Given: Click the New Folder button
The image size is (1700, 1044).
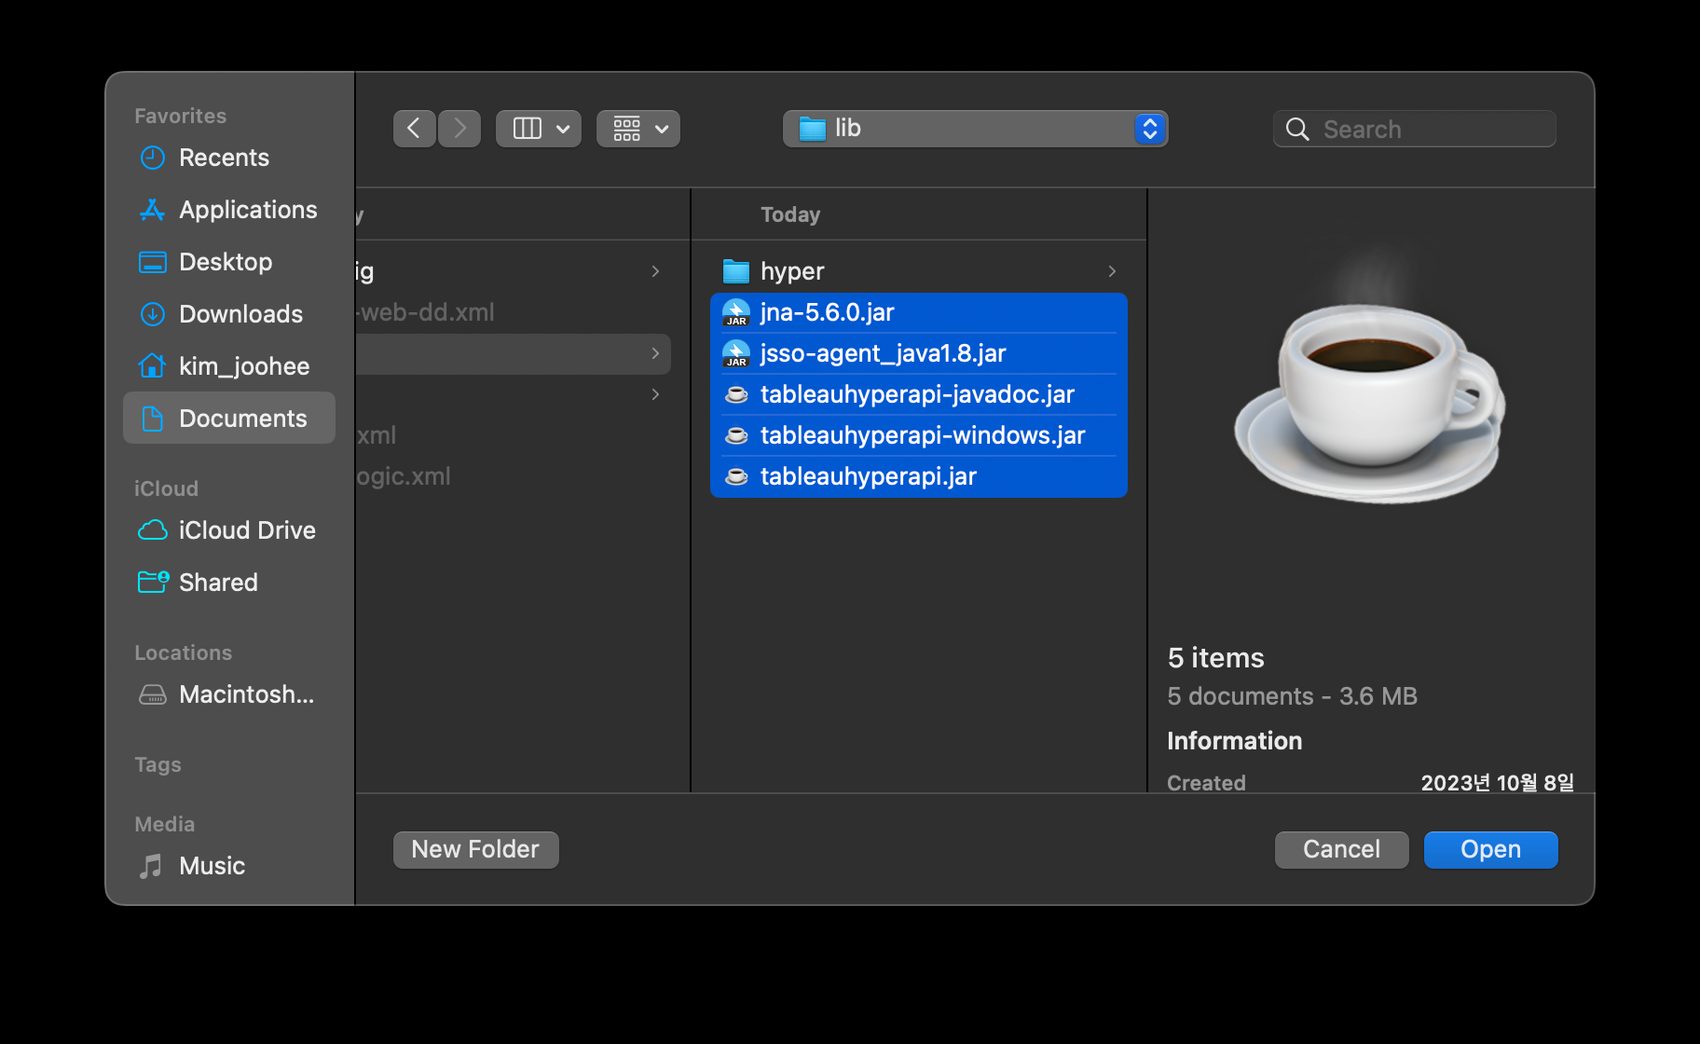Looking at the screenshot, I should click(x=475, y=849).
